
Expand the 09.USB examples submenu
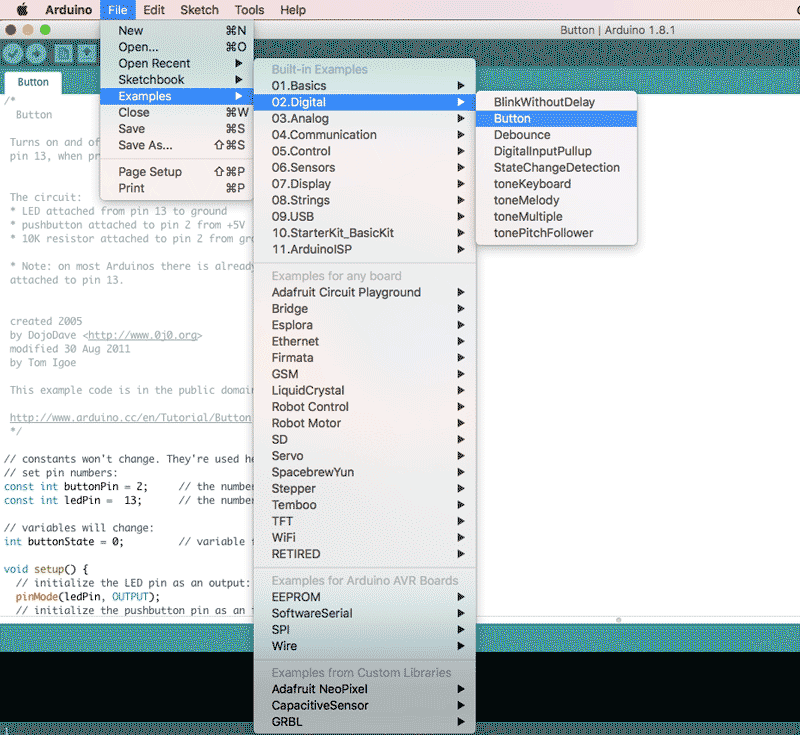click(x=365, y=216)
